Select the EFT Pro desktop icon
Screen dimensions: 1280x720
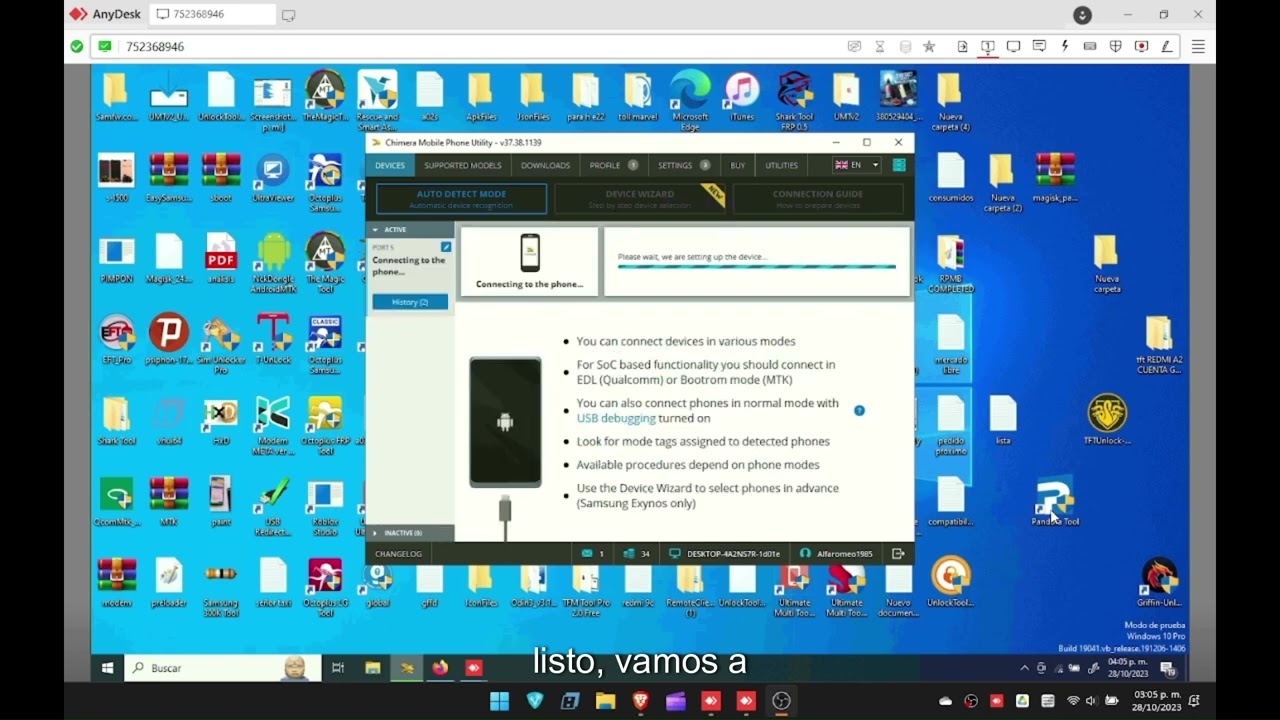[x=117, y=340]
